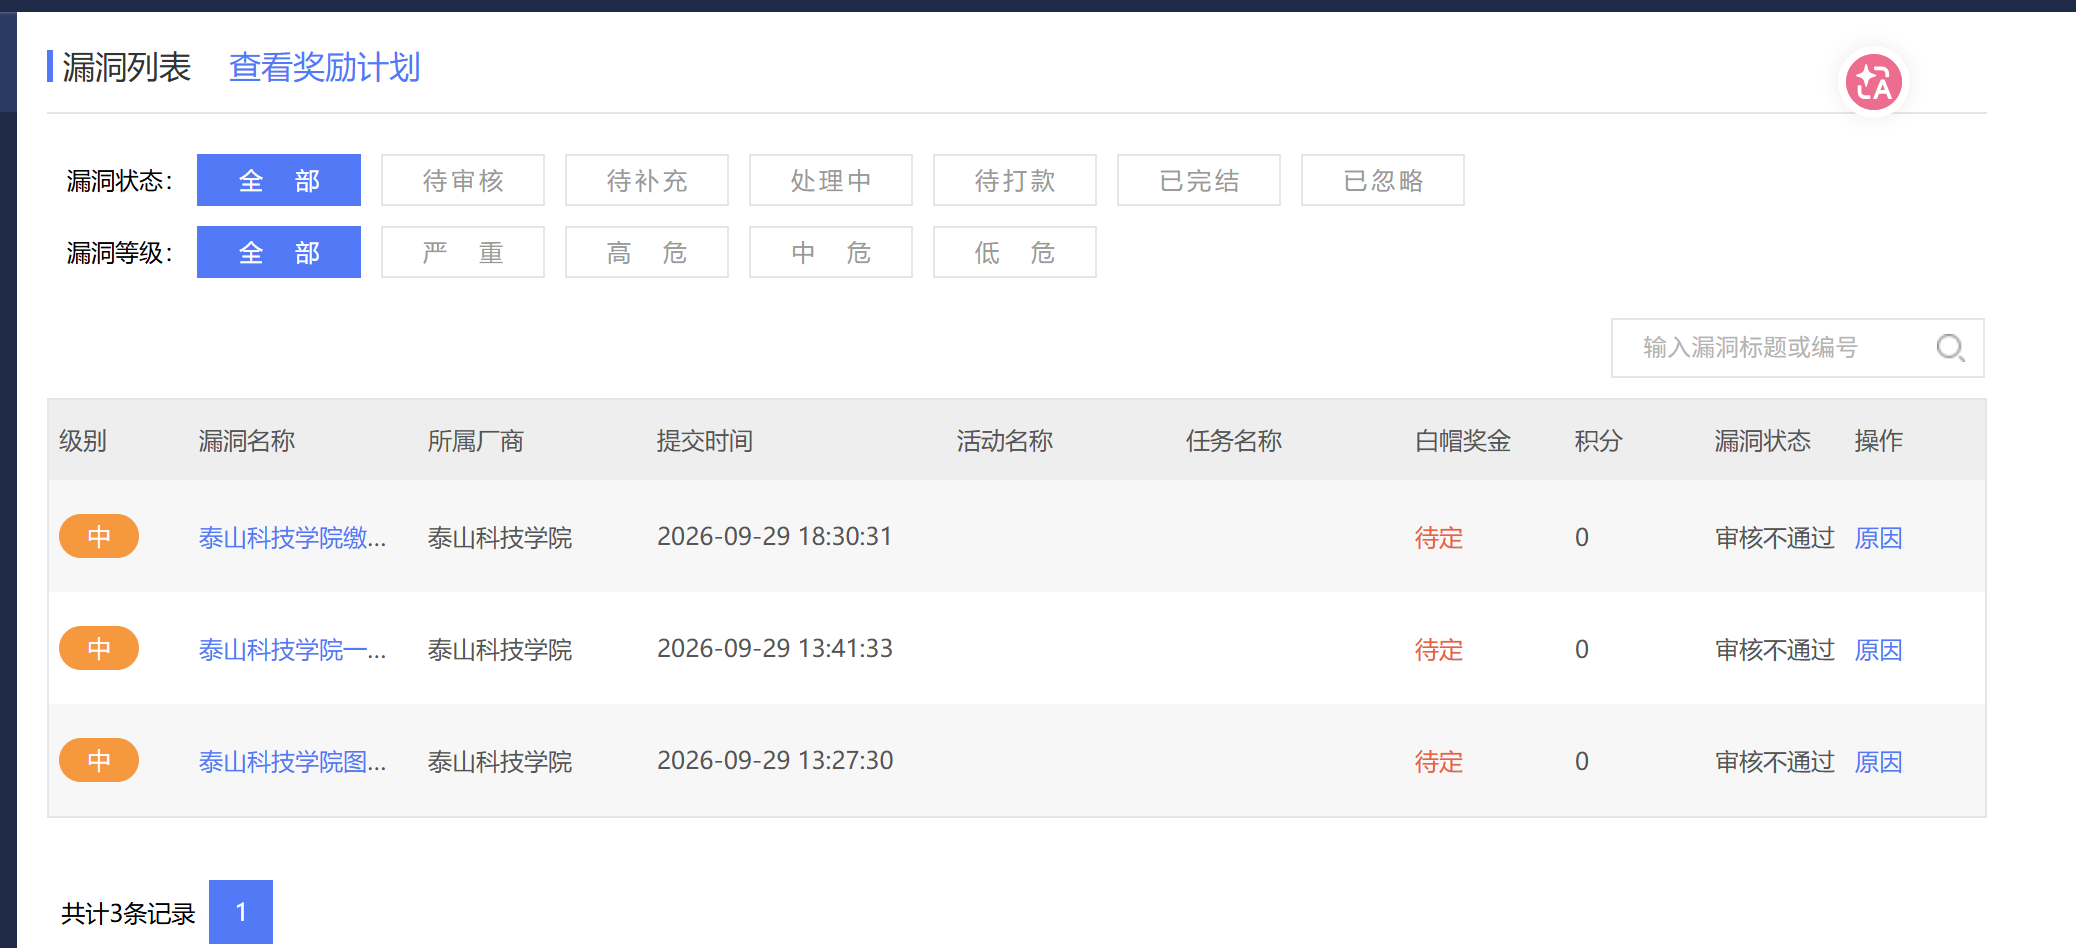Click the 提交时间 column header
This screenshot has width=2076, height=948.
(705, 441)
